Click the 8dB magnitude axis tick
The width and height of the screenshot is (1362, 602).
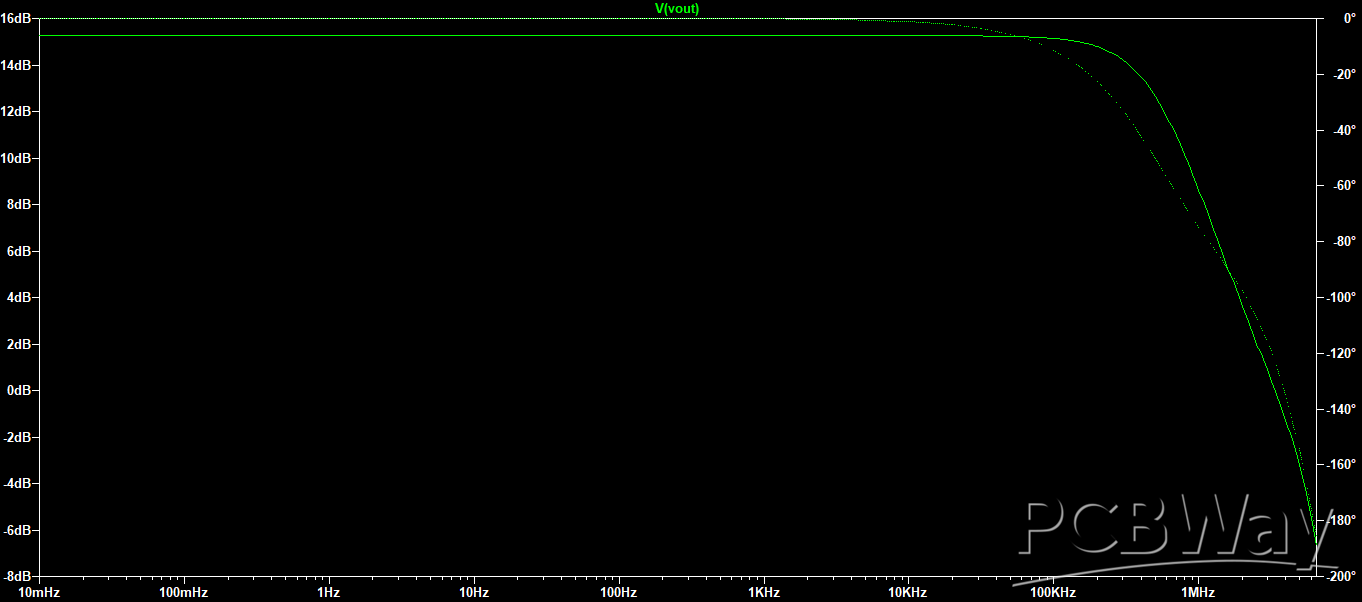pos(19,204)
